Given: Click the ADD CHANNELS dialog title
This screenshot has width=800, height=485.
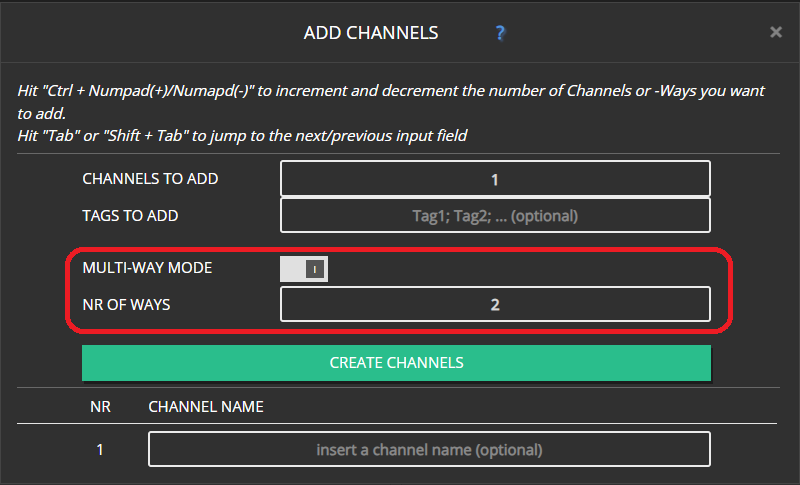Looking at the screenshot, I should (370, 33).
